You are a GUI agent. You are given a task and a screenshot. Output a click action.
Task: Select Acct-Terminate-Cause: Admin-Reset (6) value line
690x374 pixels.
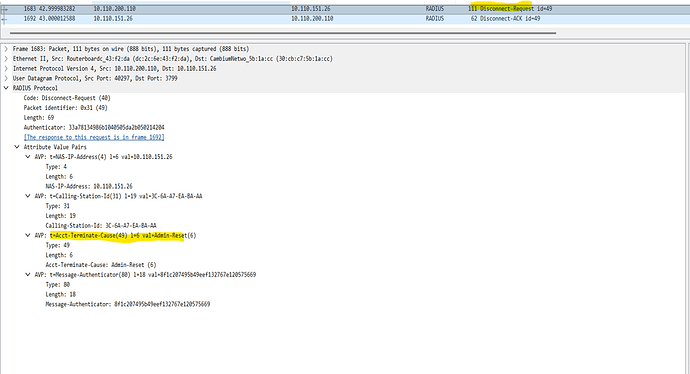pyautogui.click(x=101, y=265)
